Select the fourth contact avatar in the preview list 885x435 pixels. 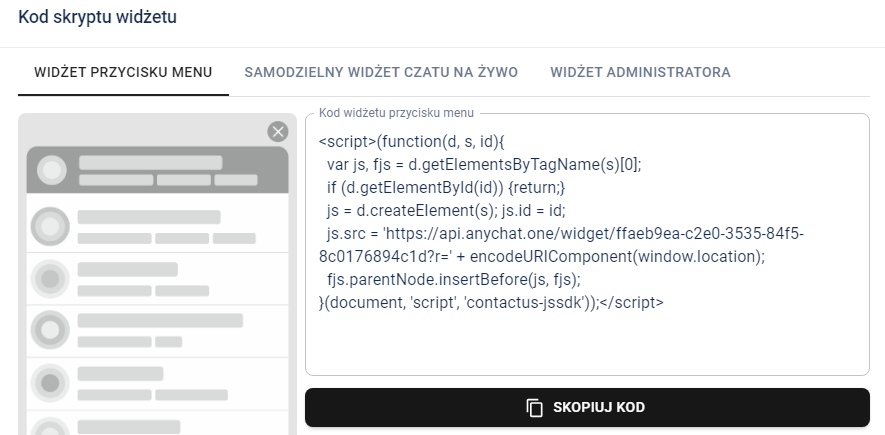(x=48, y=382)
